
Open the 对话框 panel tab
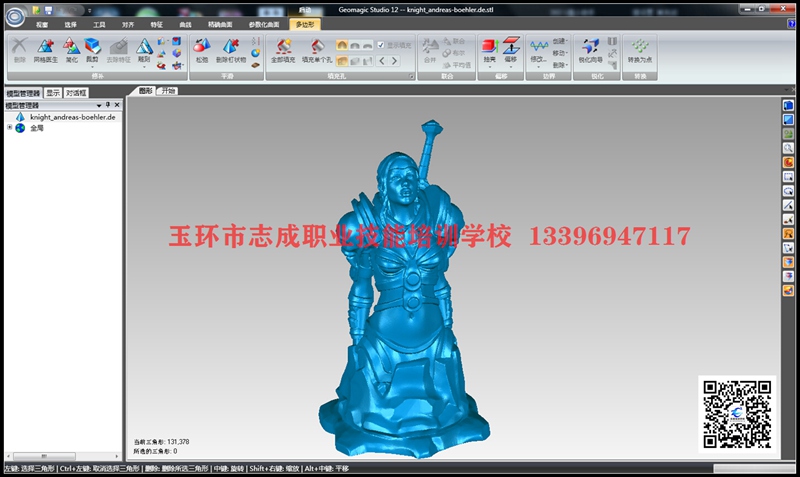click(76, 93)
